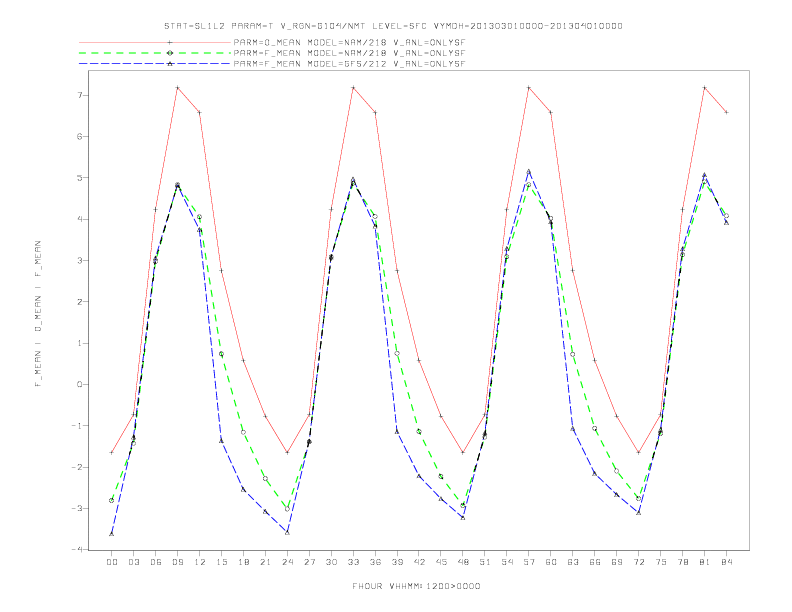Click the green dashed legend line sample
The width and height of the screenshot is (792, 612).
click(x=155, y=53)
